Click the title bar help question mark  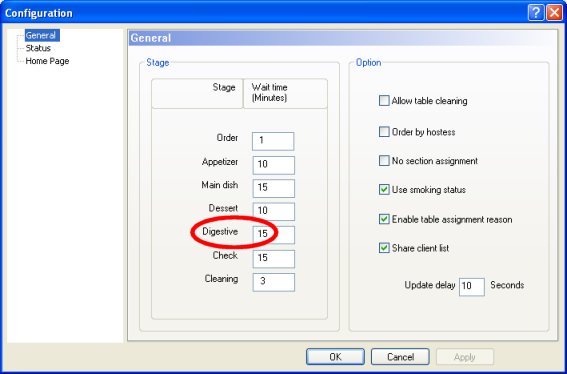click(x=536, y=13)
